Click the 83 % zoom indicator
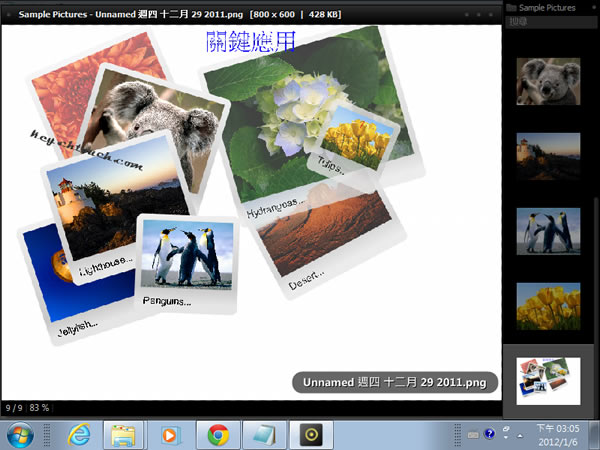Image resolution: width=600 pixels, height=450 pixels. (40, 408)
